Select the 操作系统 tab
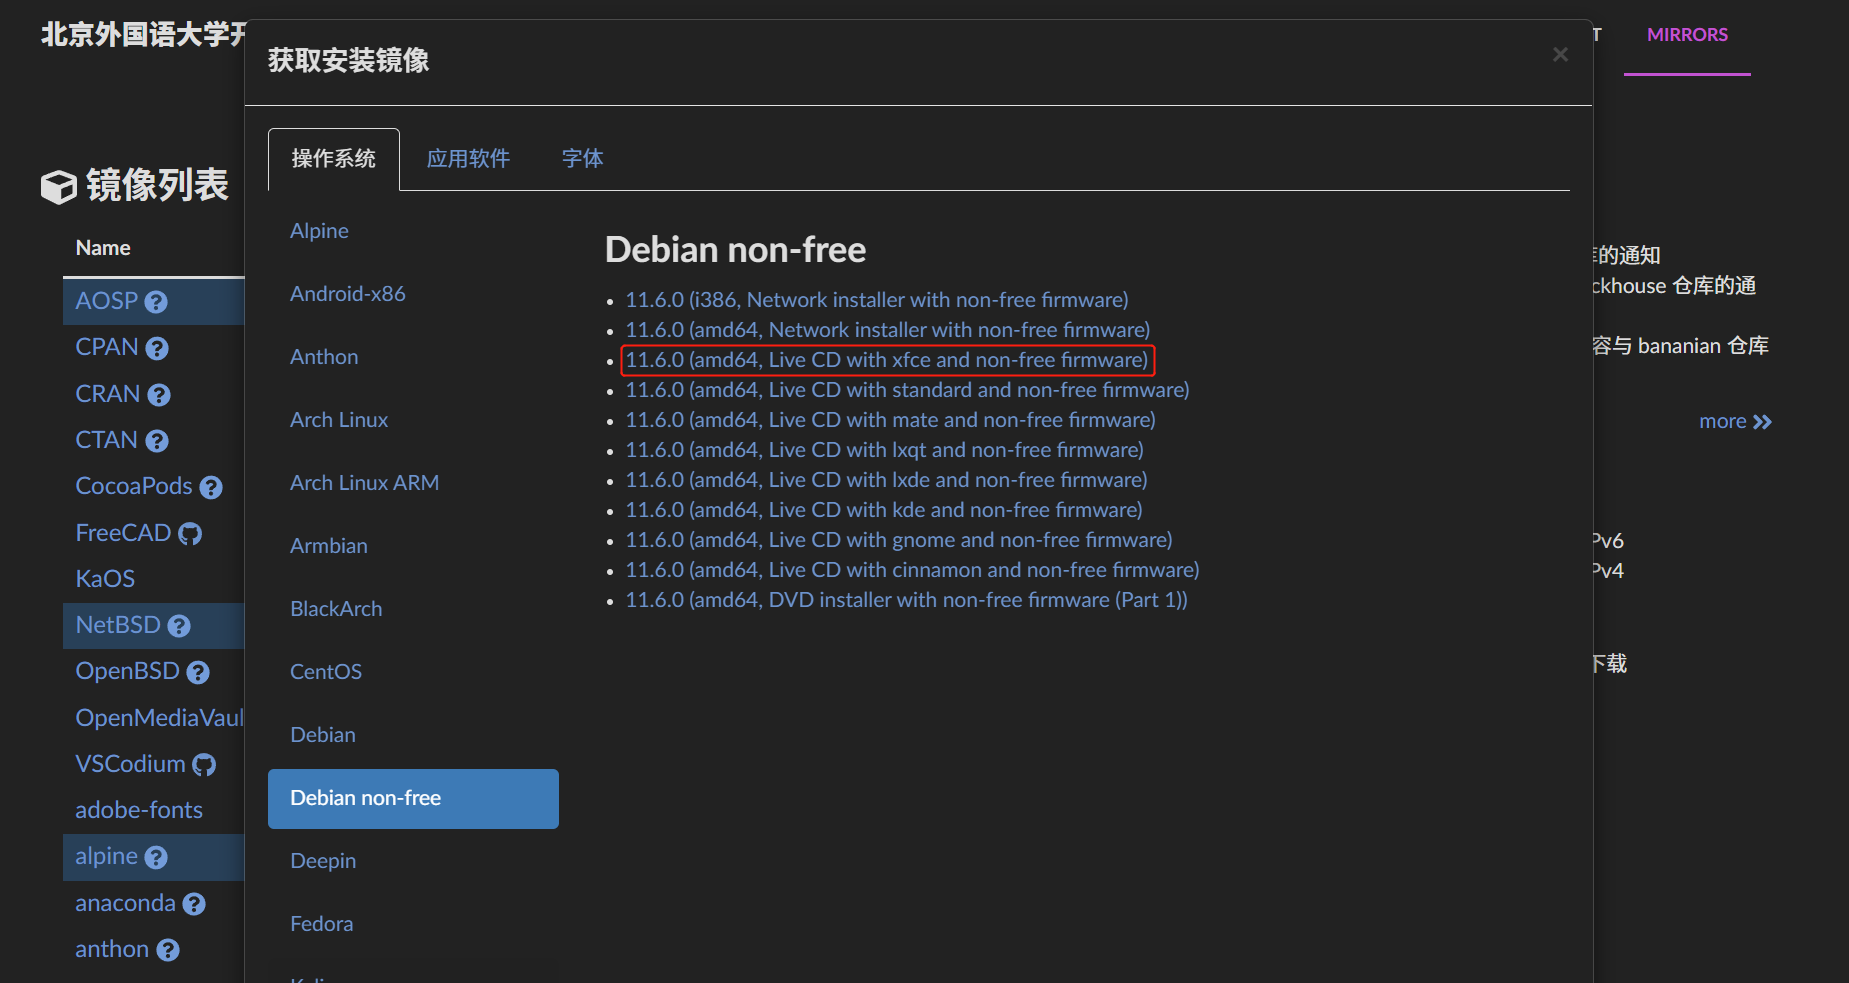Screen dimensions: 1849x983 coord(333,159)
